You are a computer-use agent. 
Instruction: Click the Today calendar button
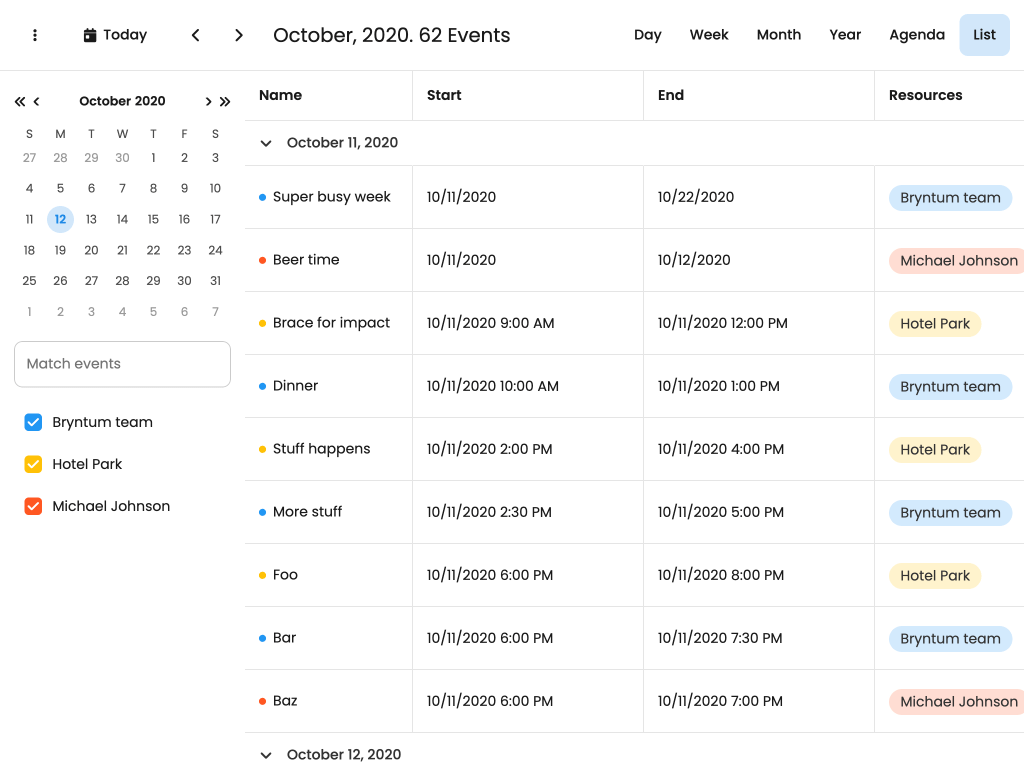click(115, 35)
